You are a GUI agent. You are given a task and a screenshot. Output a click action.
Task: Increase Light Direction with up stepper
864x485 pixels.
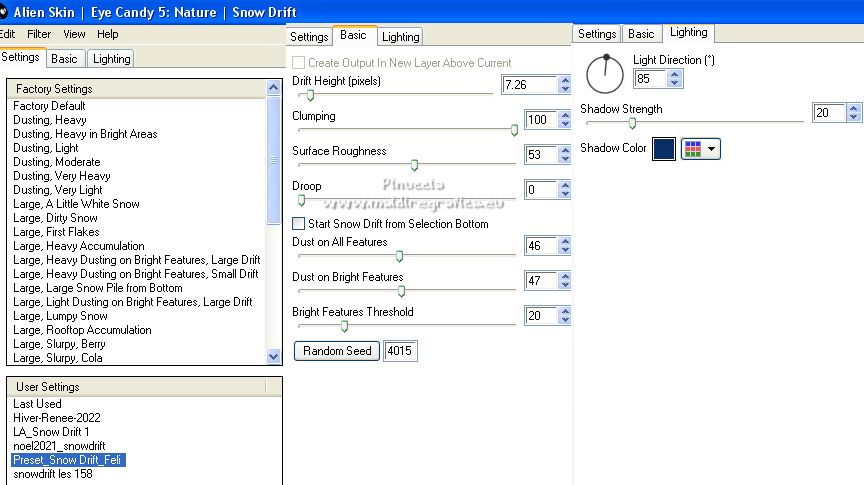tap(674, 74)
